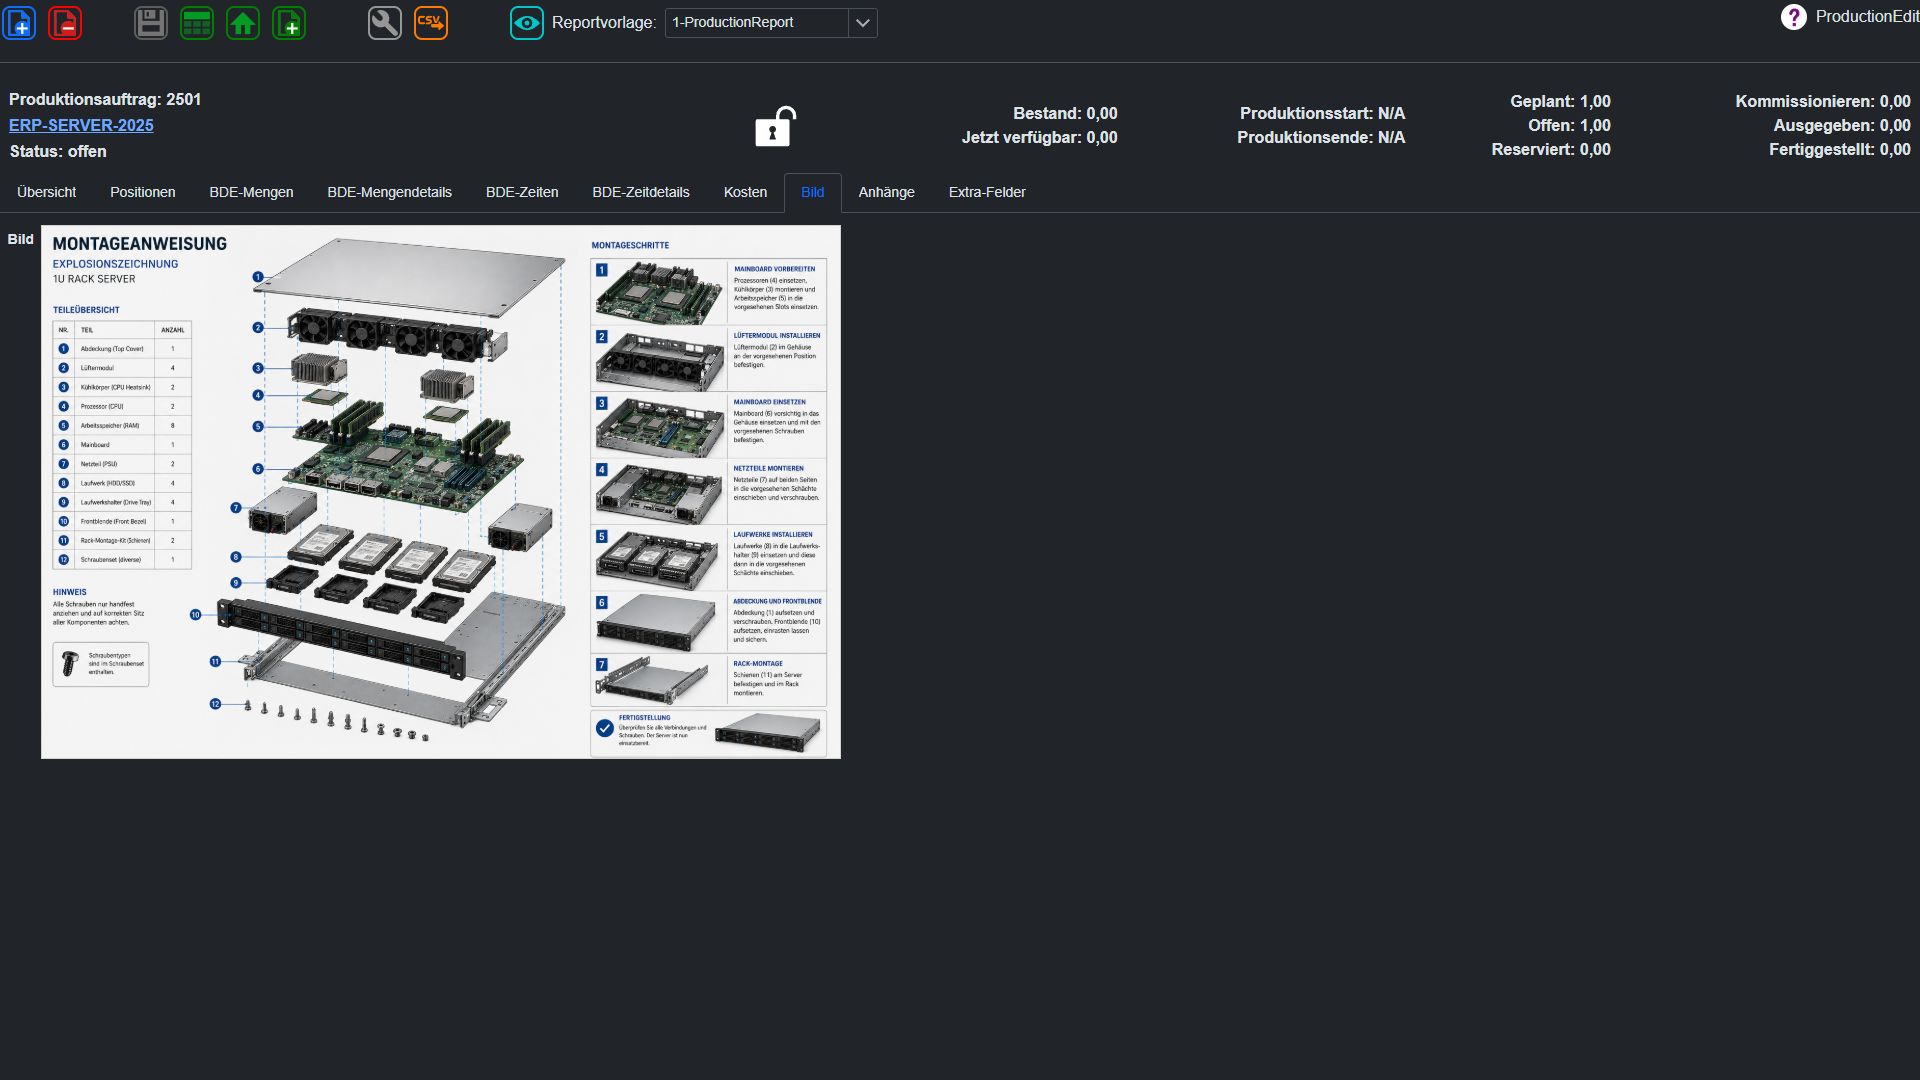This screenshot has width=1920, height=1080.
Task: Click the blue new document icon
Action: [19, 22]
